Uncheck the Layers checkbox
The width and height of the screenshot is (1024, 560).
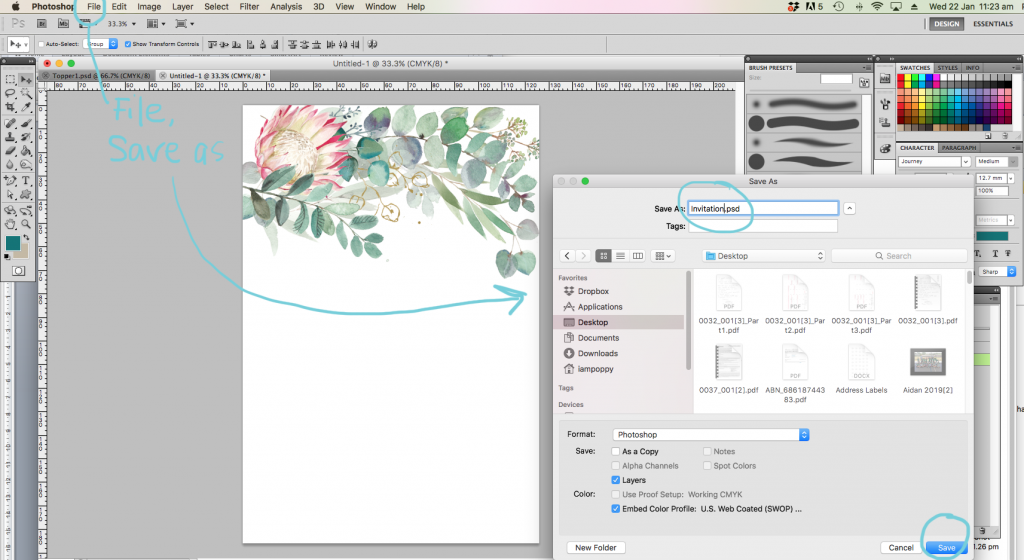[615, 480]
